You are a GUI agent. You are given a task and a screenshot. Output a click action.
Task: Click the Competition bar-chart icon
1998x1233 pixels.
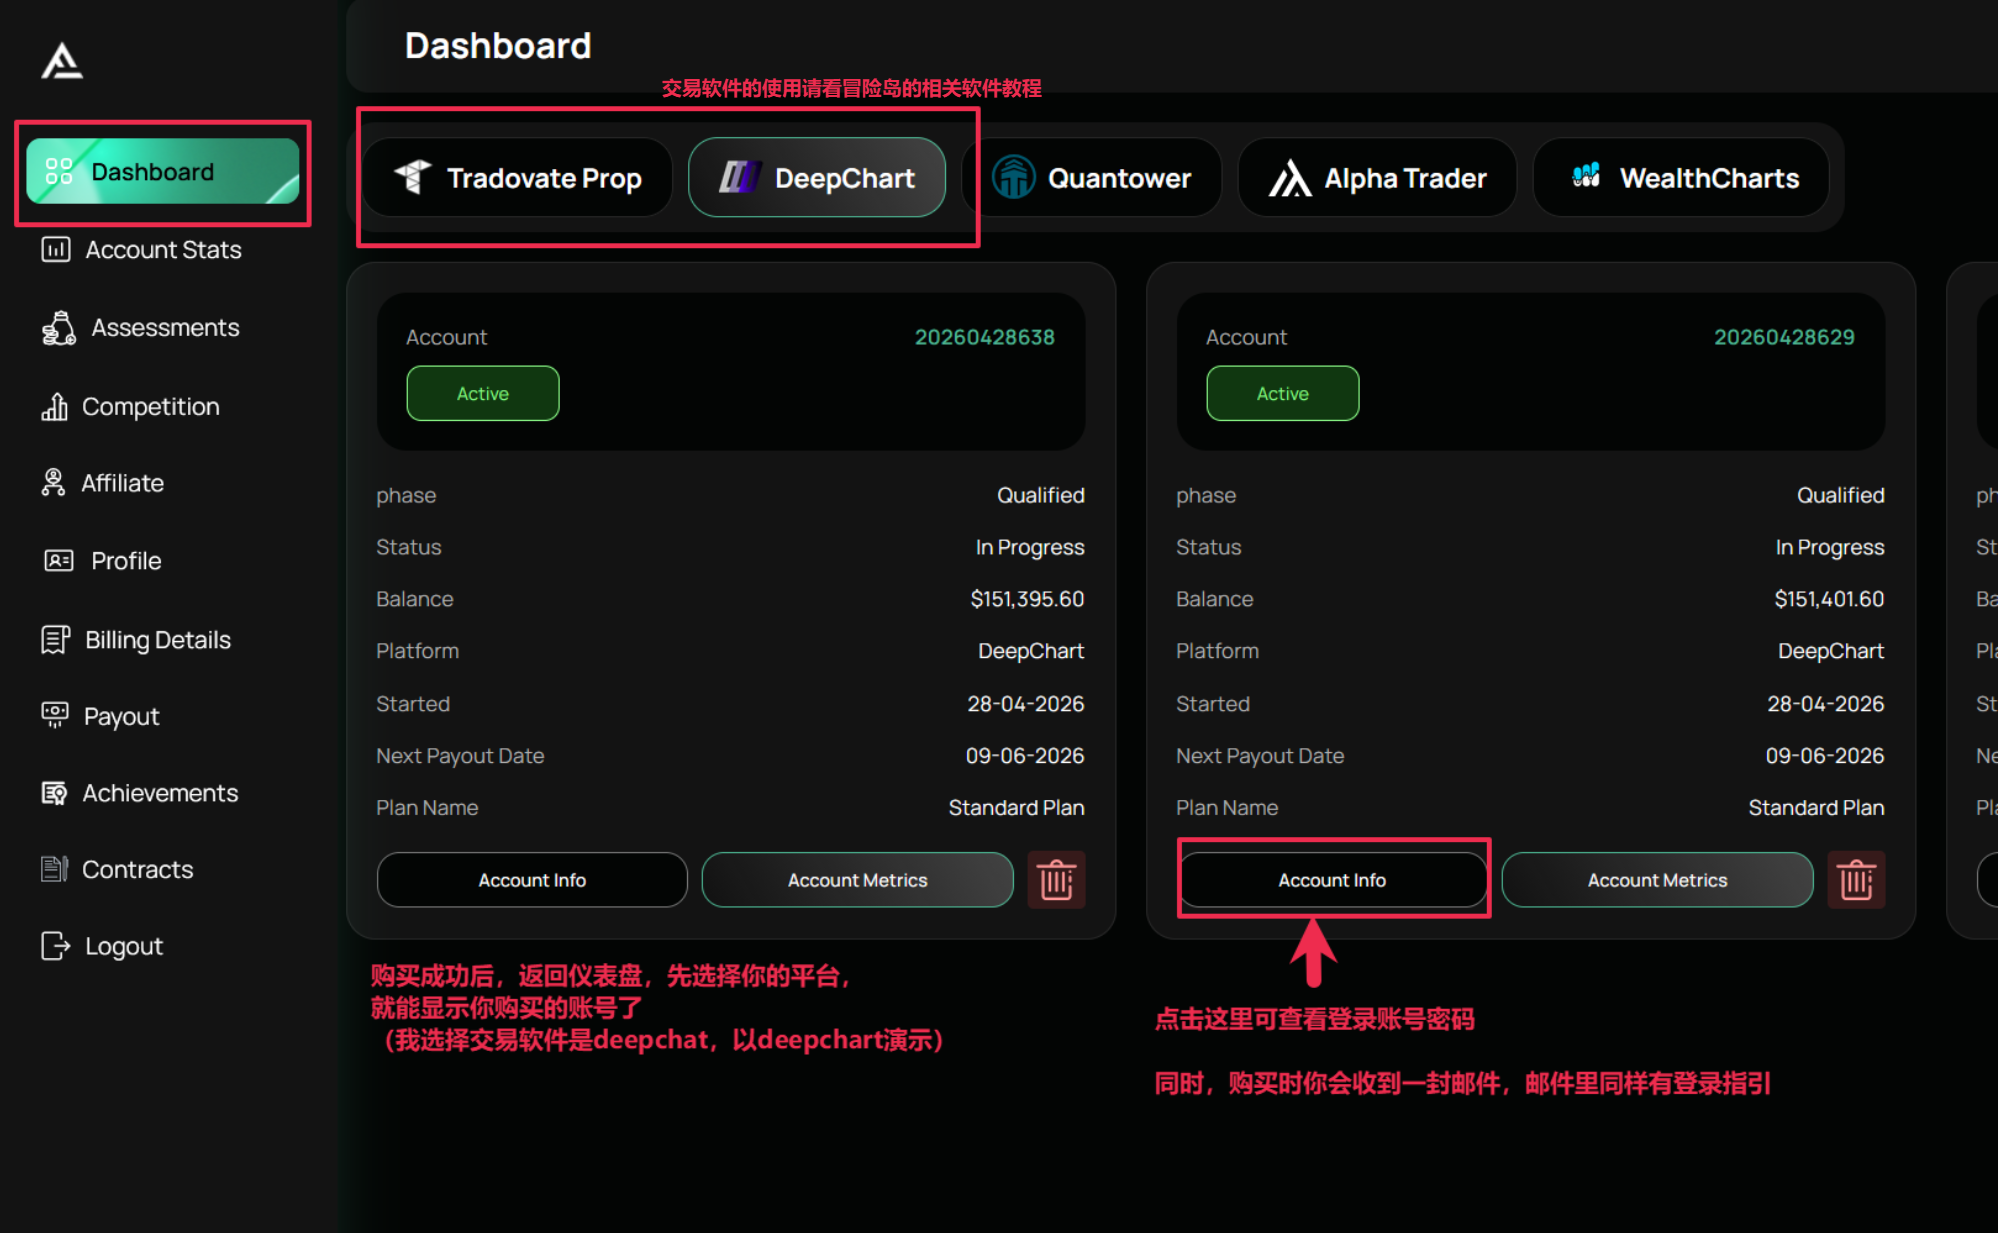point(54,407)
